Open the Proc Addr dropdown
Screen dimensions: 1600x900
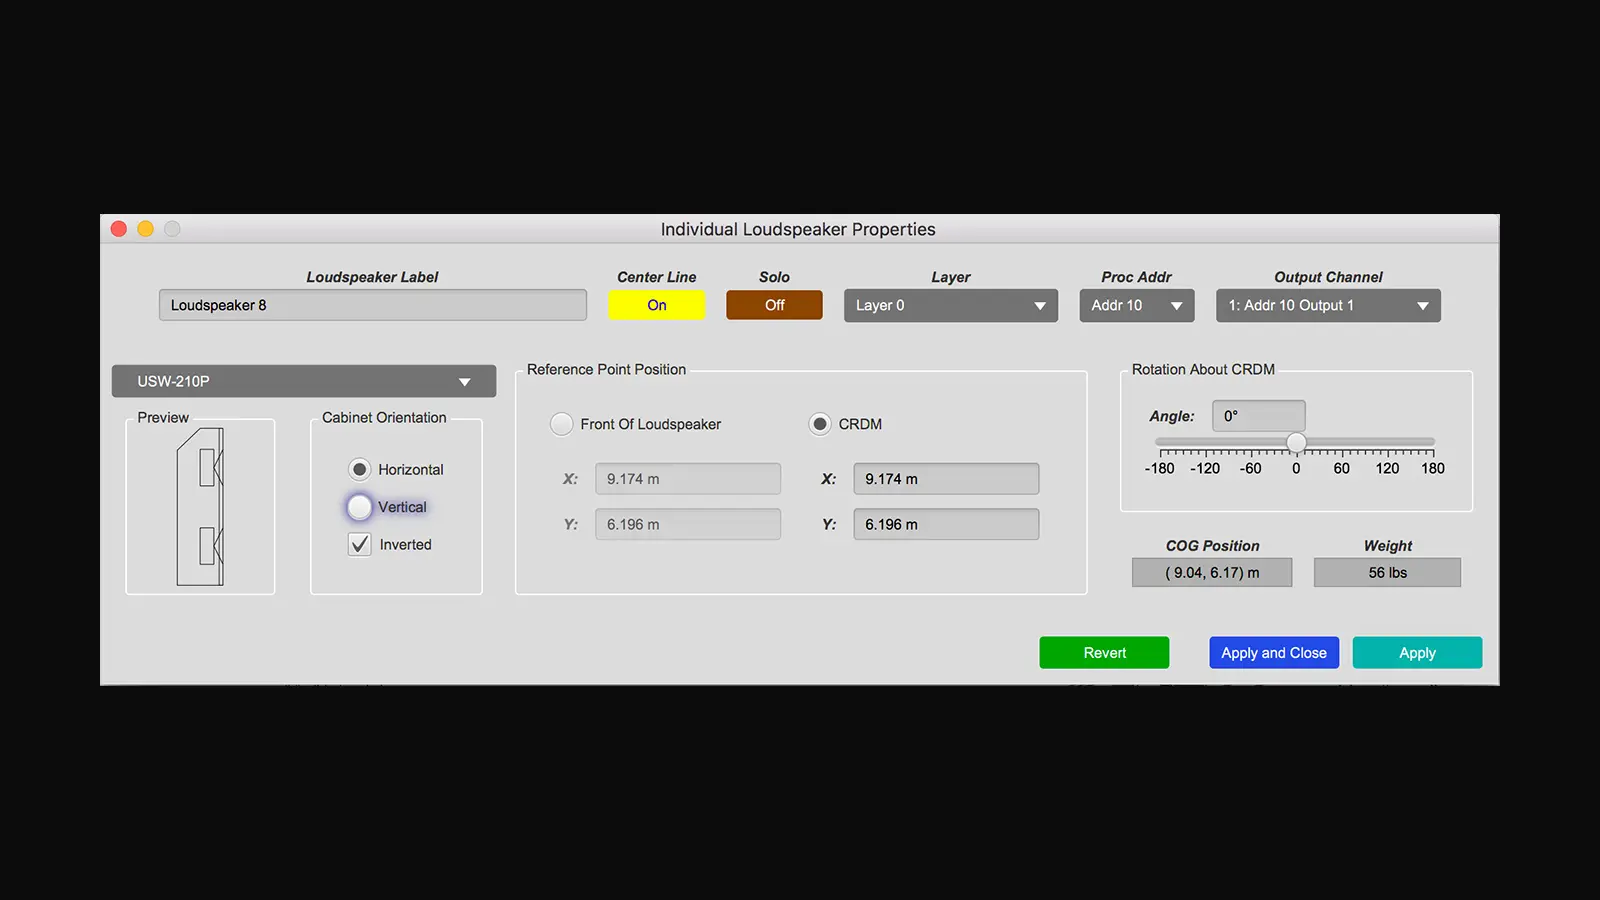click(1136, 305)
